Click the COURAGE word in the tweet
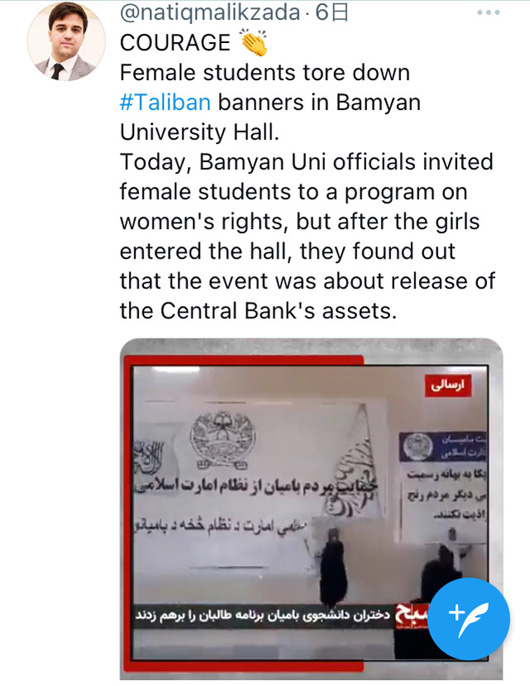 175,43
